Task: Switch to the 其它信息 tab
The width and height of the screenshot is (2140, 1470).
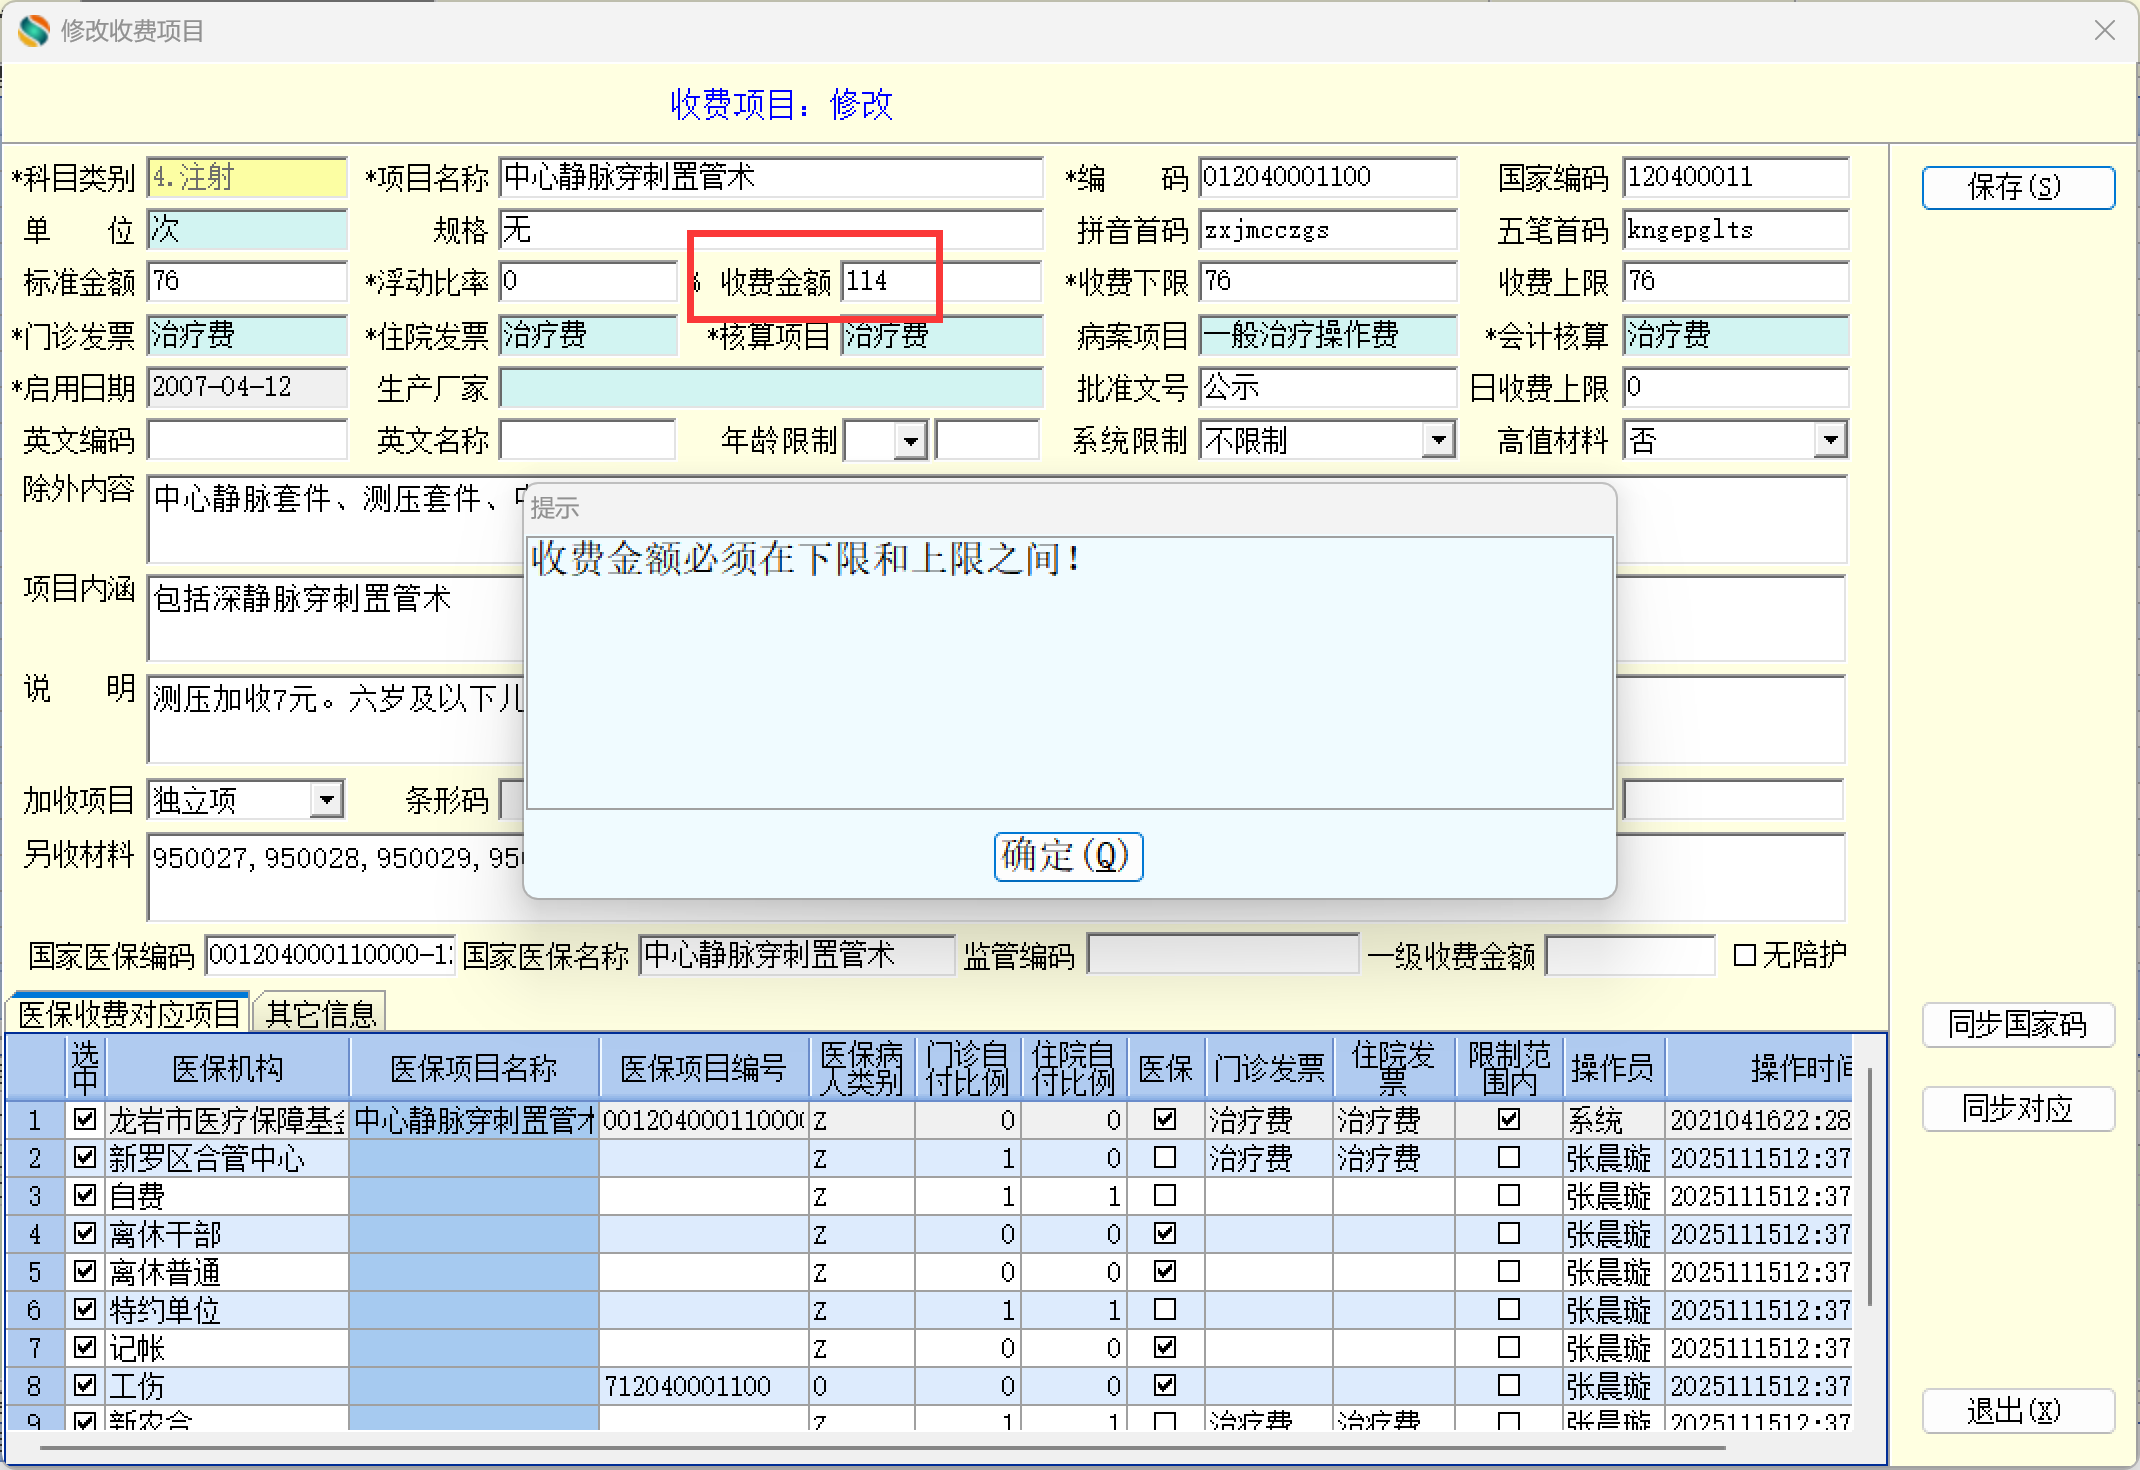Action: [320, 1014]
